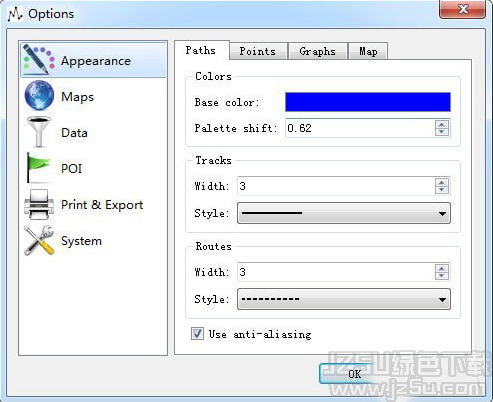
Task: Focus the Palette shift value field
Action: (360, 128)
